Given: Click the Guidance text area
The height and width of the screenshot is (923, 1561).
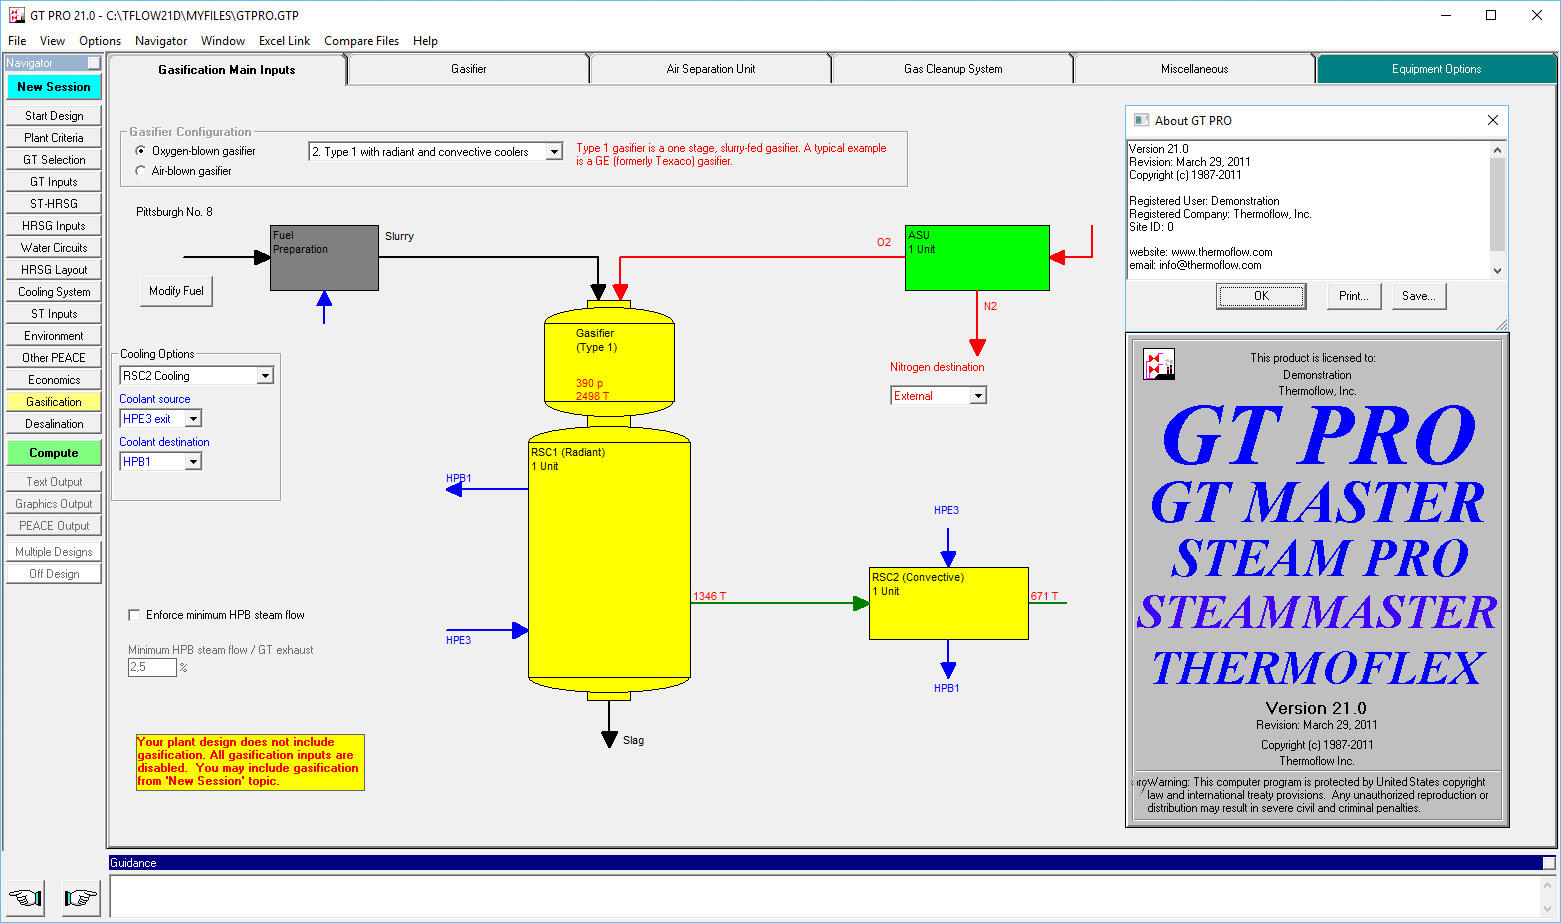Looking at the screenshot, I should (x=826, y=896).
